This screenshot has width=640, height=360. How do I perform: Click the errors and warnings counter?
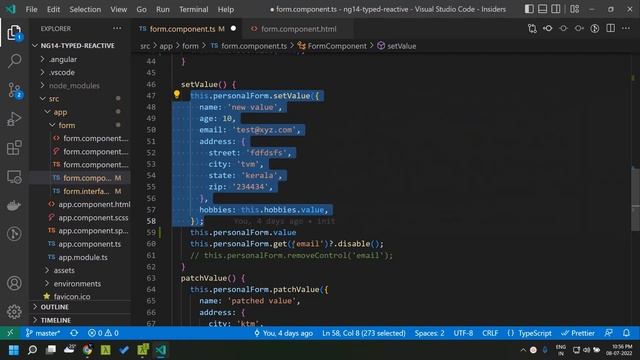pyautogui.click(x=103, y=333)
